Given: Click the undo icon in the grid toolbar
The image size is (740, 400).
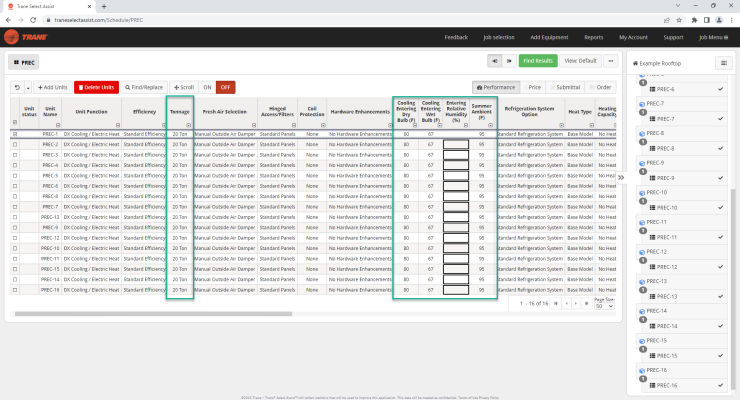Looking at the screenshot, I should pyautogui.click(x=17, y=87).
